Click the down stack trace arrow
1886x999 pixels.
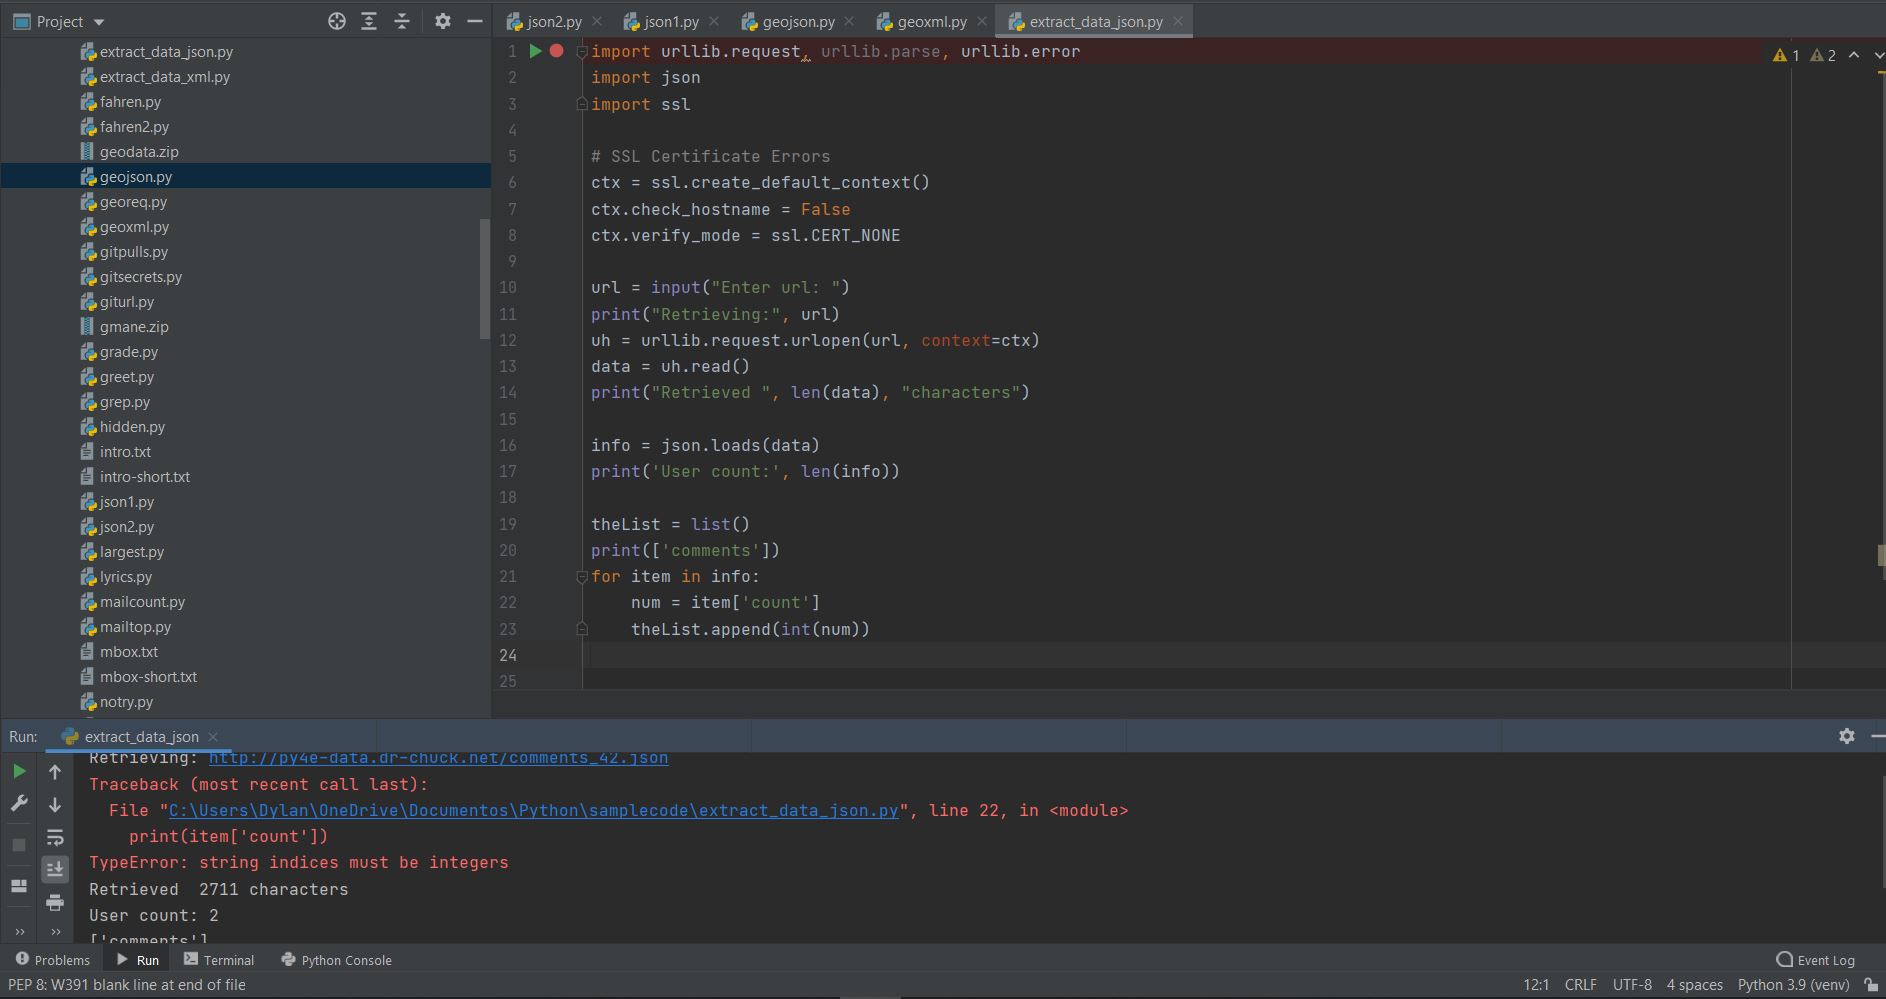pyautogui.click(x=55, y=804)
